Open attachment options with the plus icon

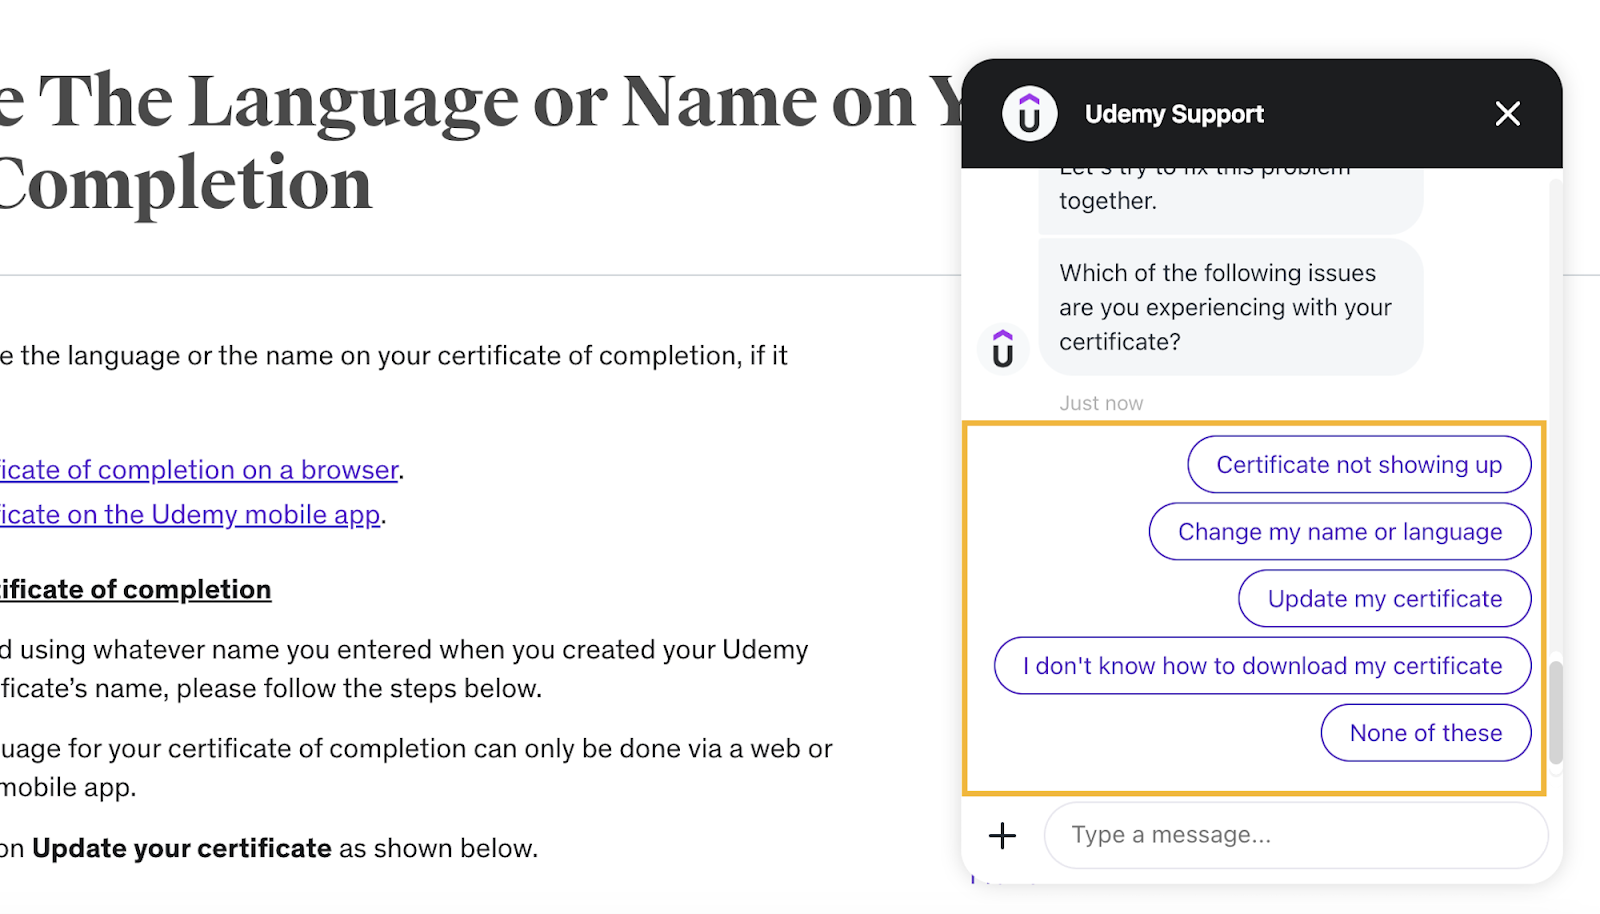[1002, 836]
